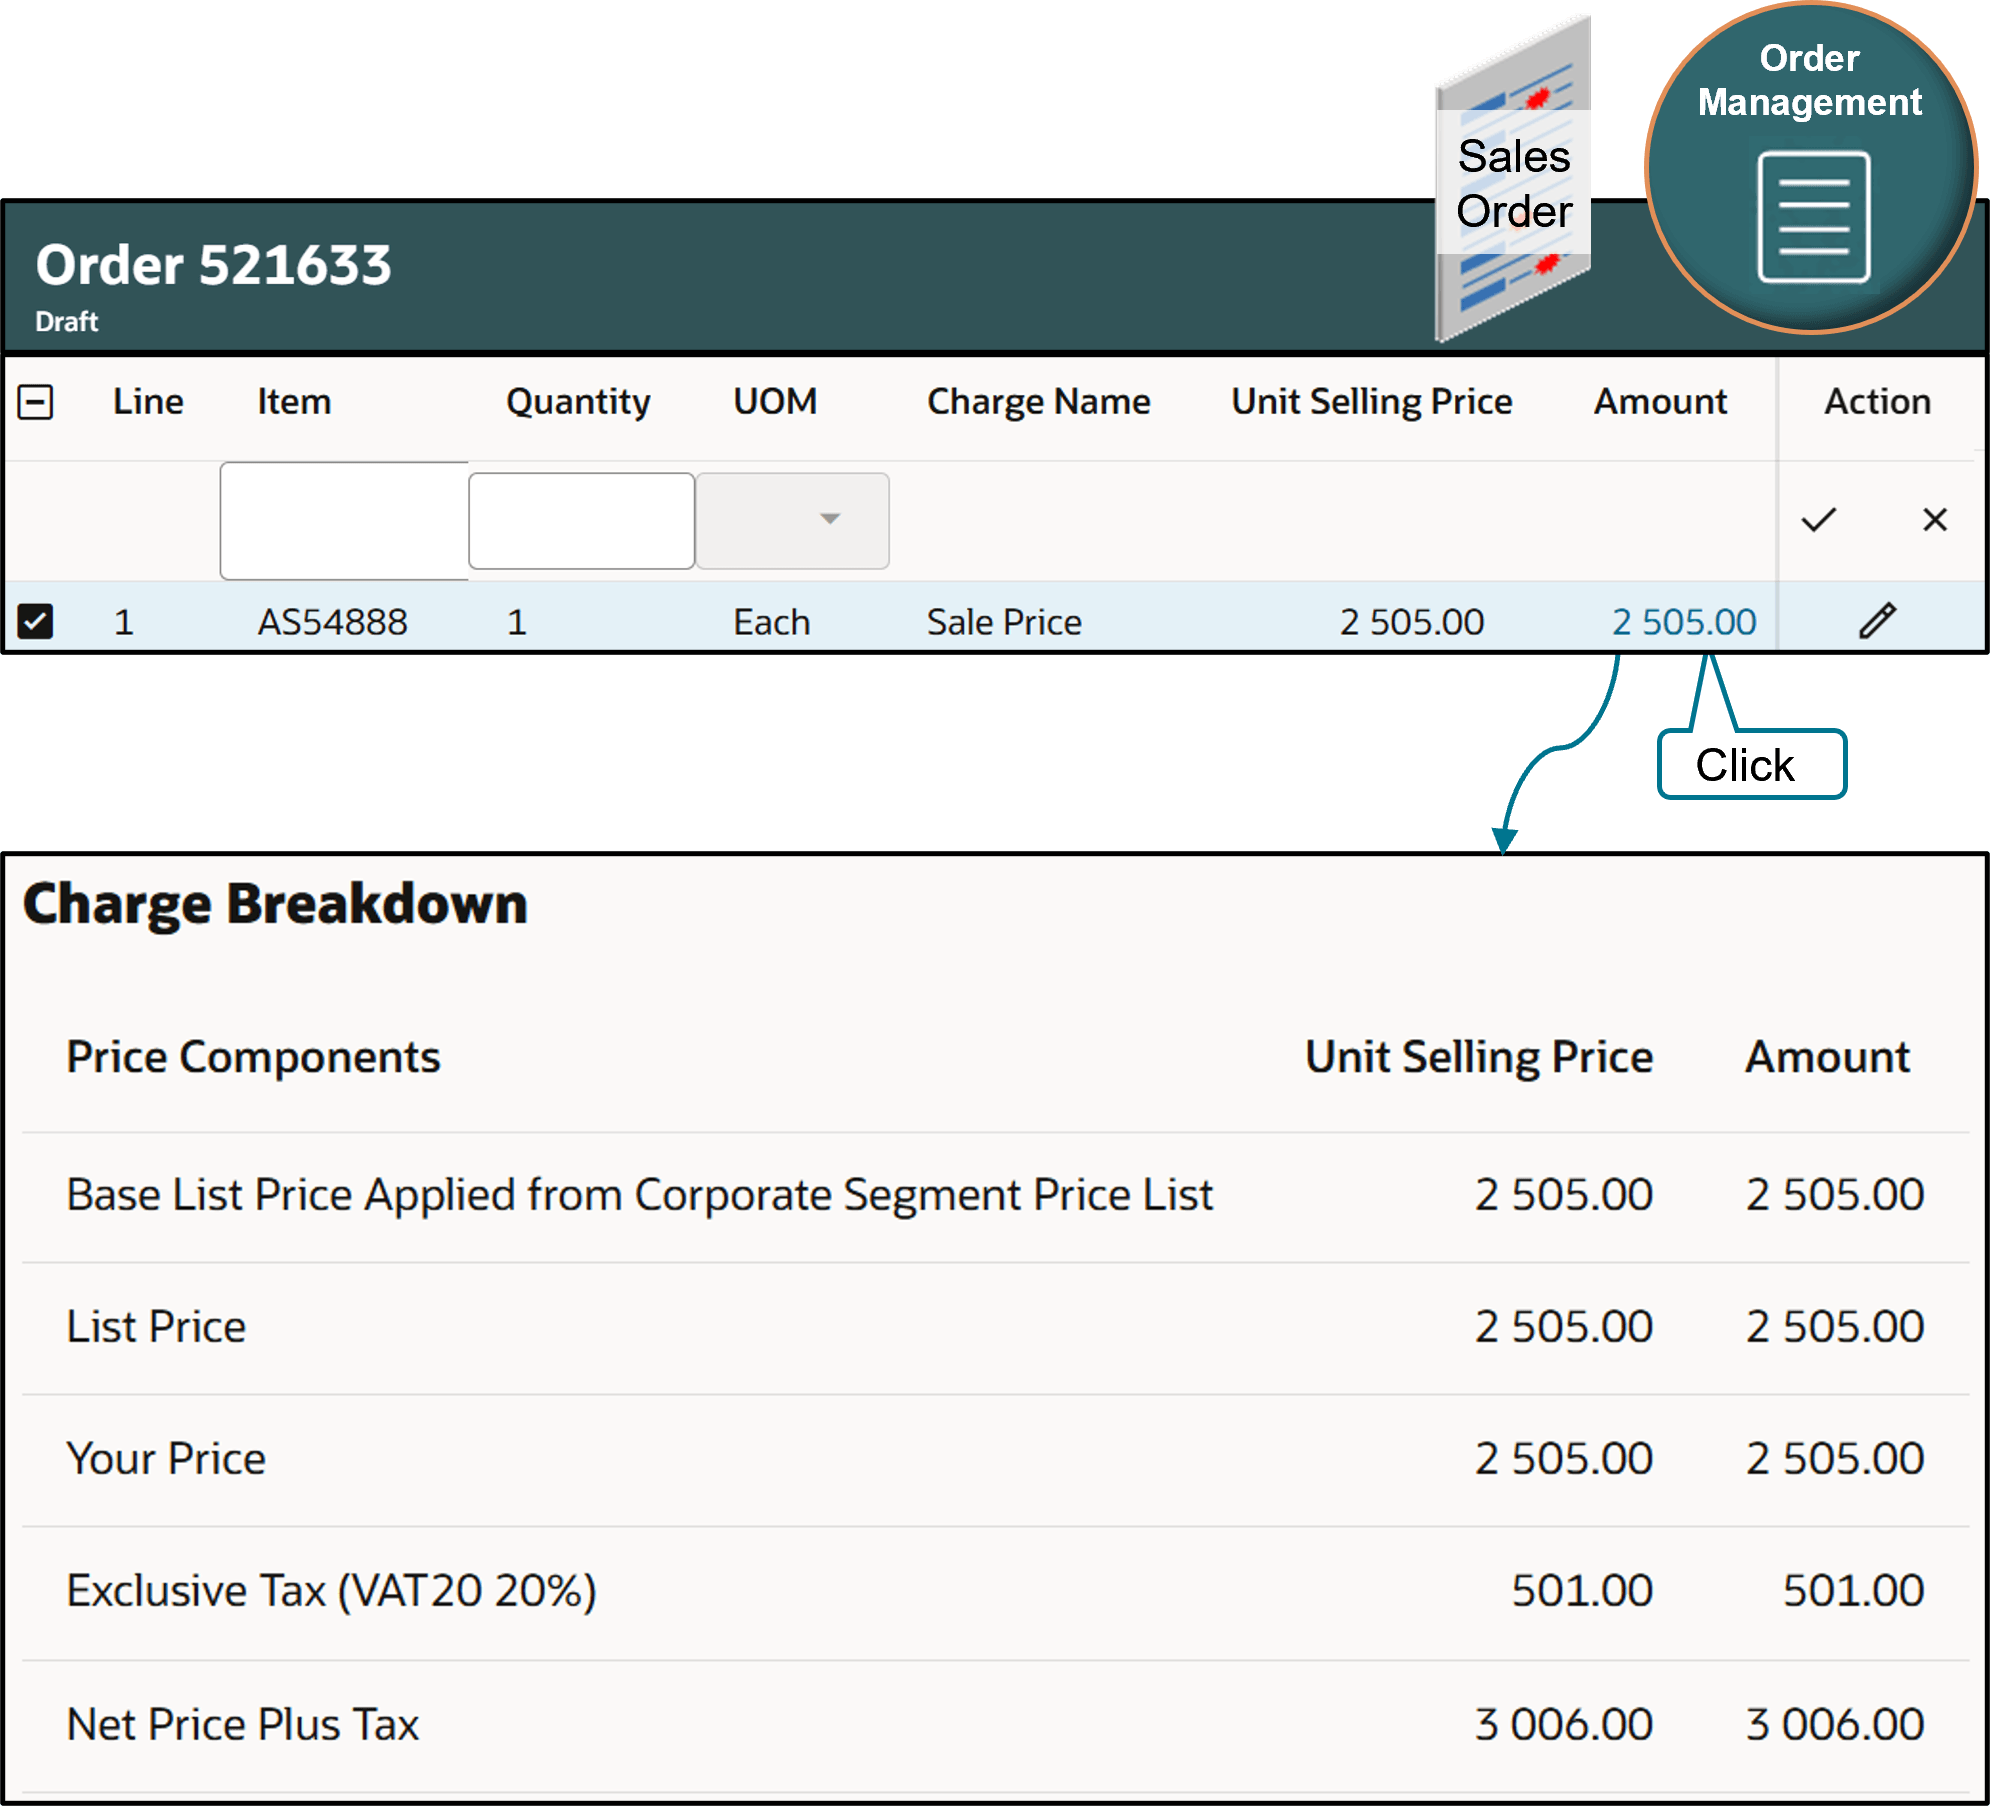1990x1806 pixels.
Task: Confirm the row edit with the checkmark icon
Action: point(1820,520)
